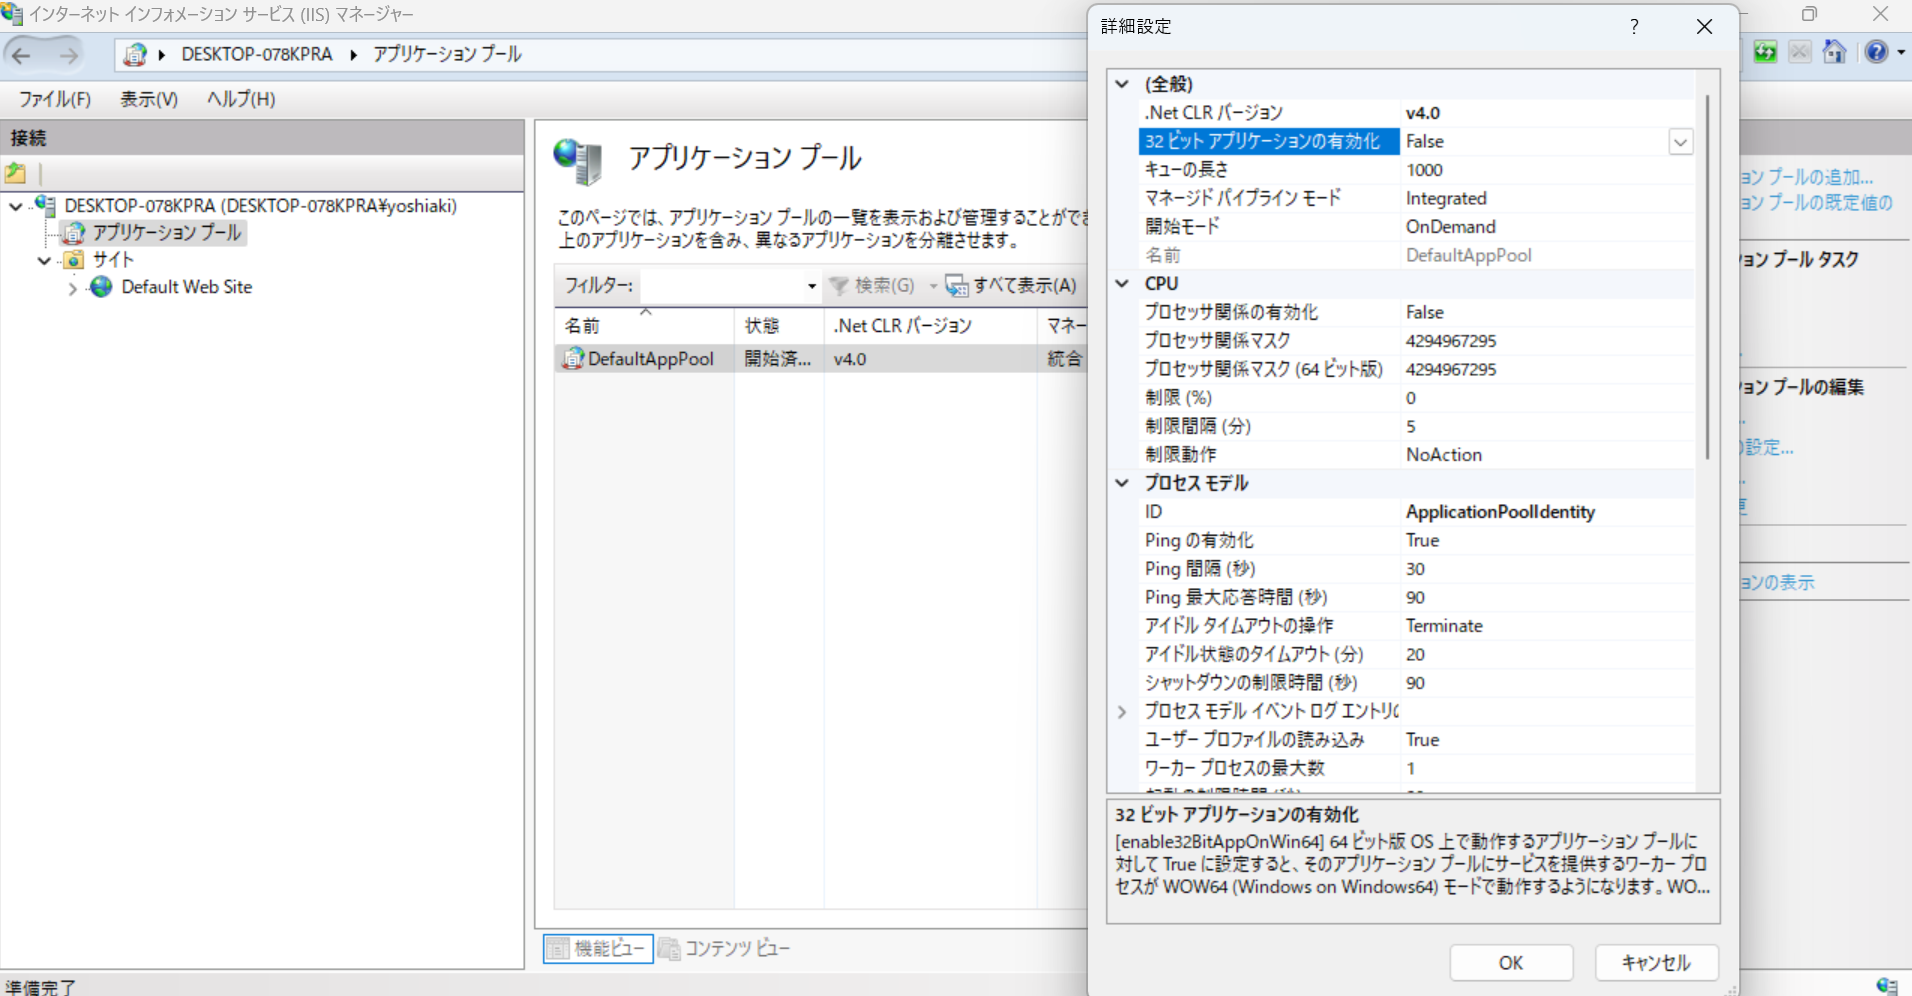Select the ID property row
Screen dimensions: 1912x996
pos(1416,512)
